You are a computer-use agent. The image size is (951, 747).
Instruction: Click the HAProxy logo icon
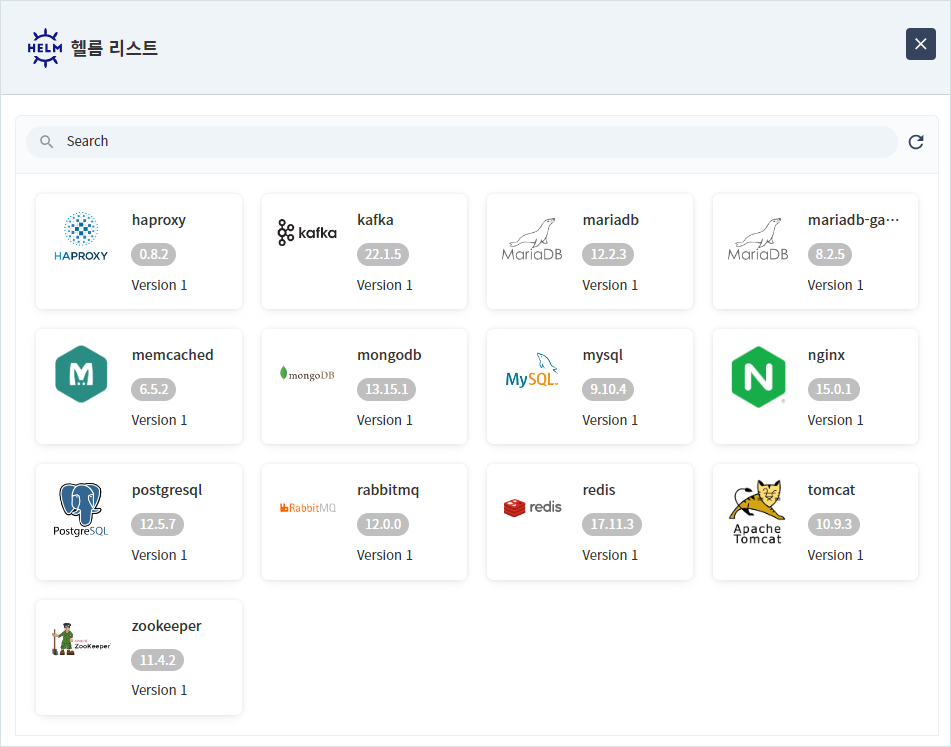(81, 236)
